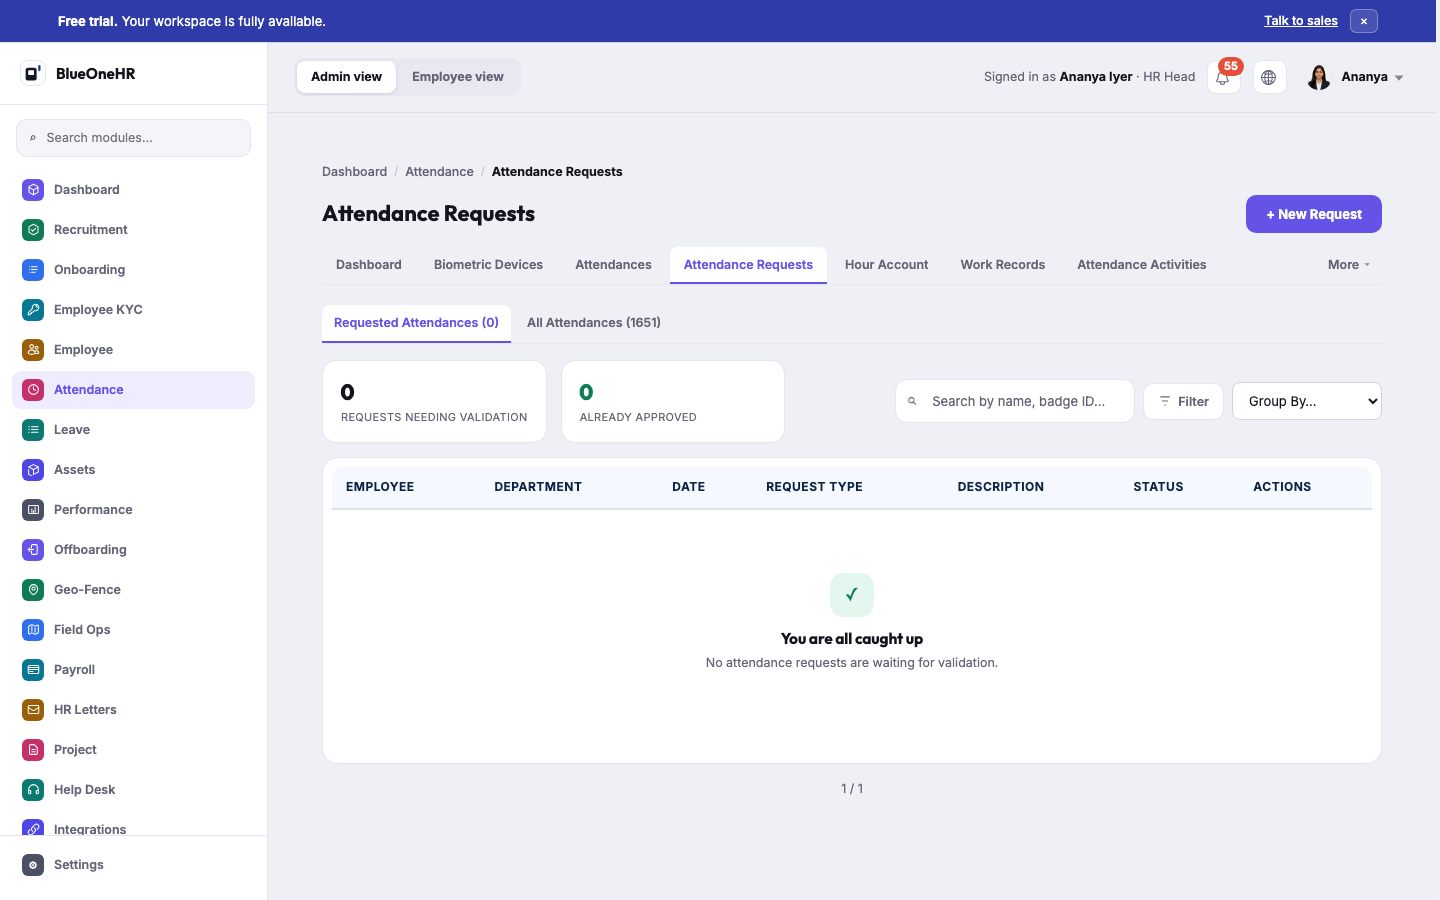The width and height of the screenshot is (1440, 900).
Task: Click the search by name, badge ID field
Action: pyautogui.click(x=1014, y=401)
